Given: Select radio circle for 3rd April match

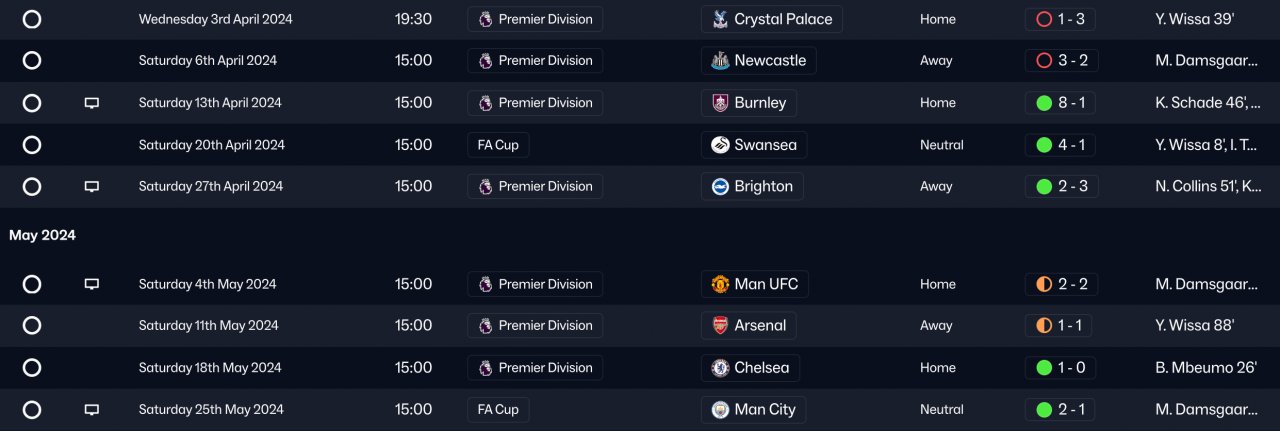Looking at the screenshot, I should click(x=32, y=19).
